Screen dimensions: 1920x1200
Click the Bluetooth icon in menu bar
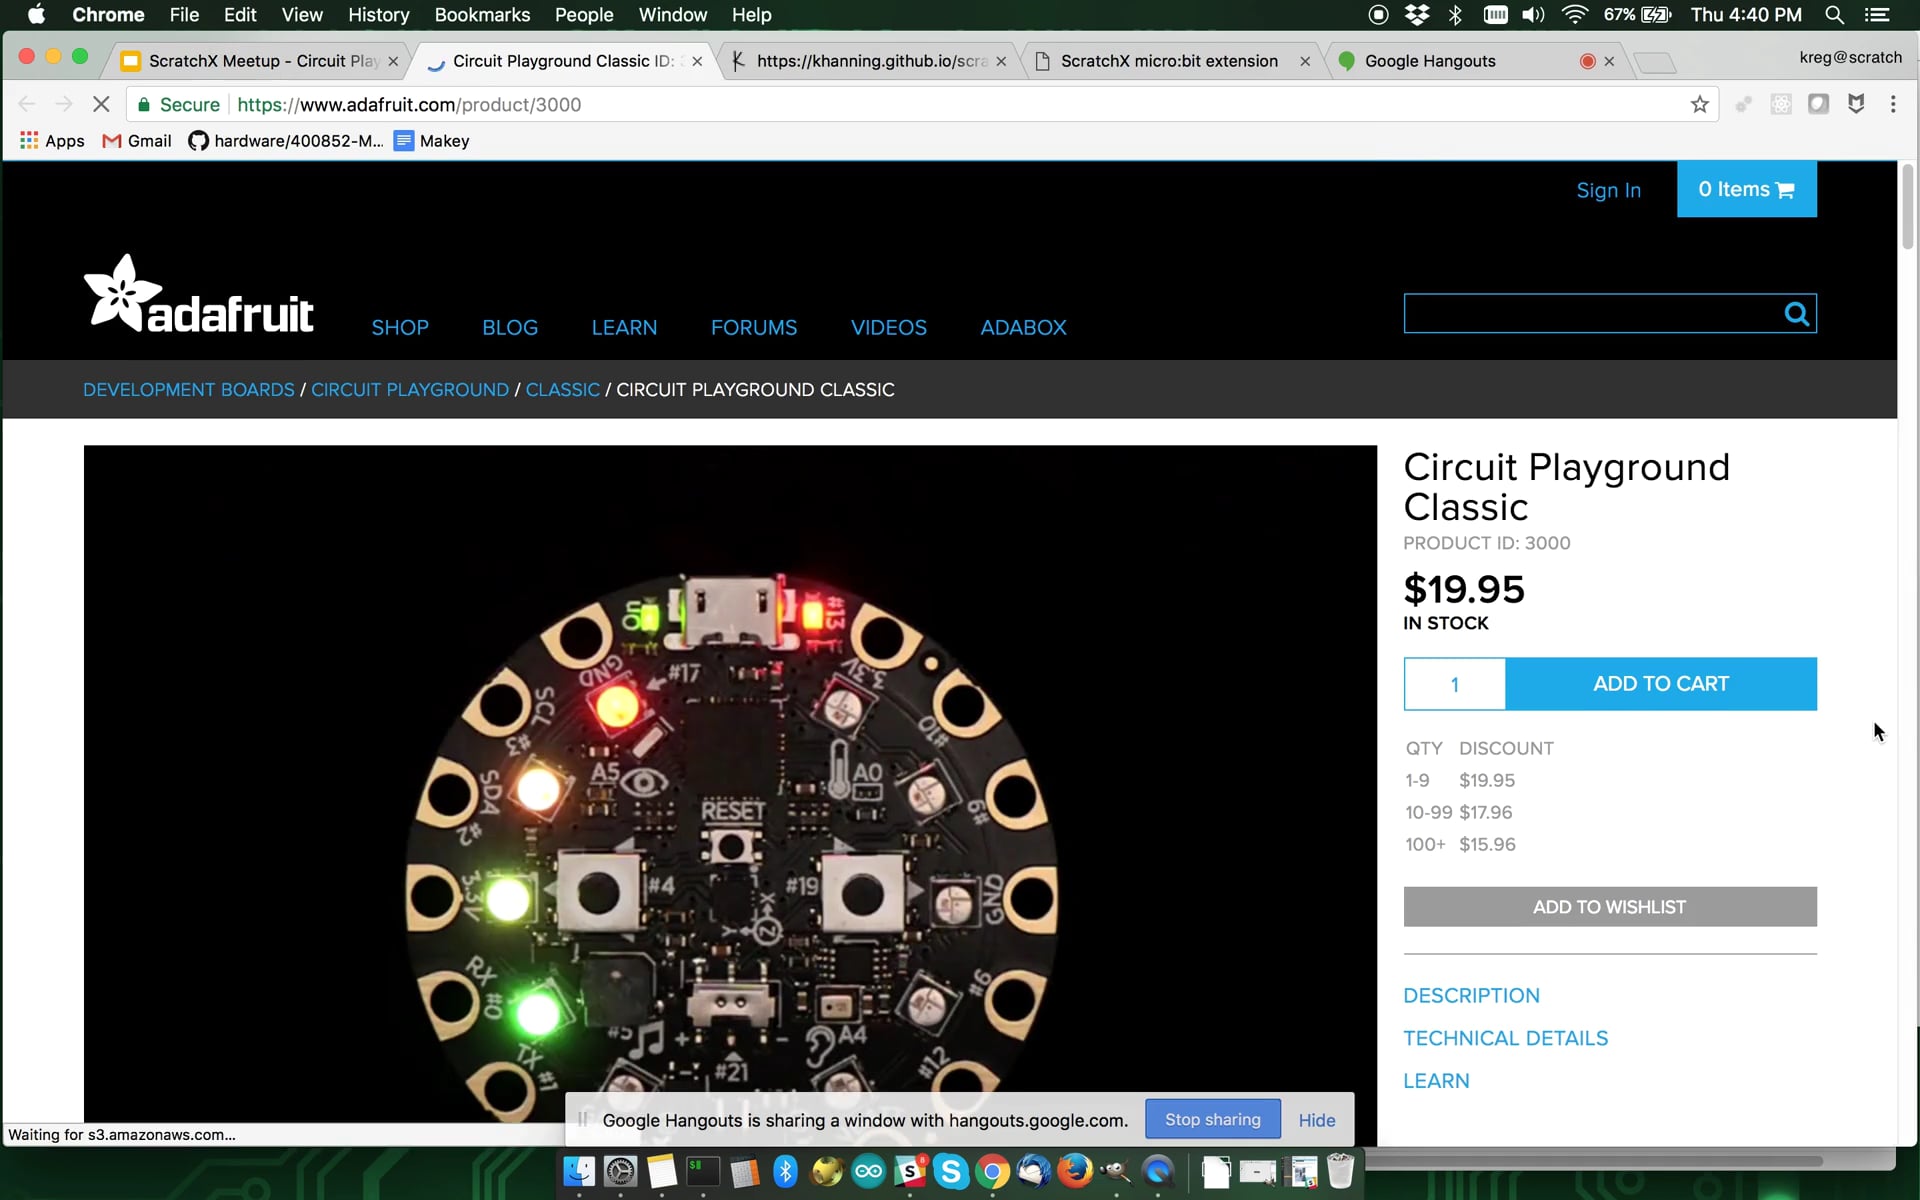[x=1456, y=15]
